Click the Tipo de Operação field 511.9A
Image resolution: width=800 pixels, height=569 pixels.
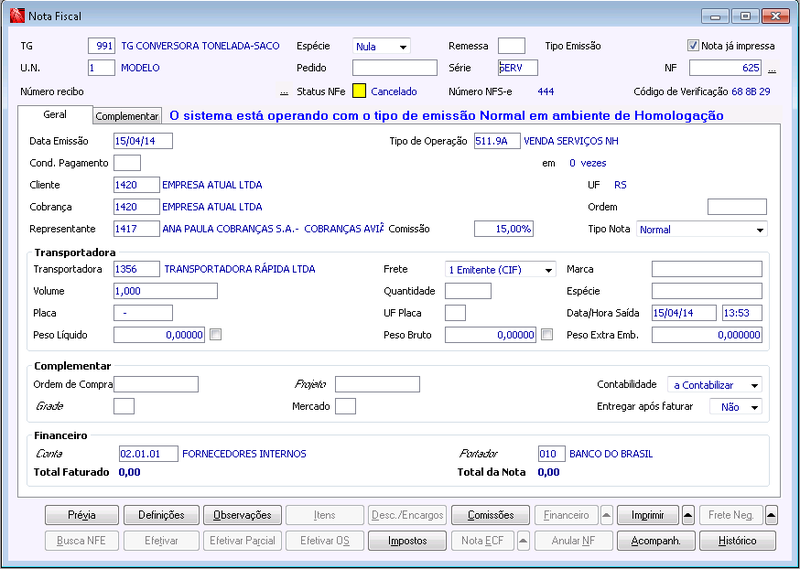pyautogui.click(x=497, y=141)
